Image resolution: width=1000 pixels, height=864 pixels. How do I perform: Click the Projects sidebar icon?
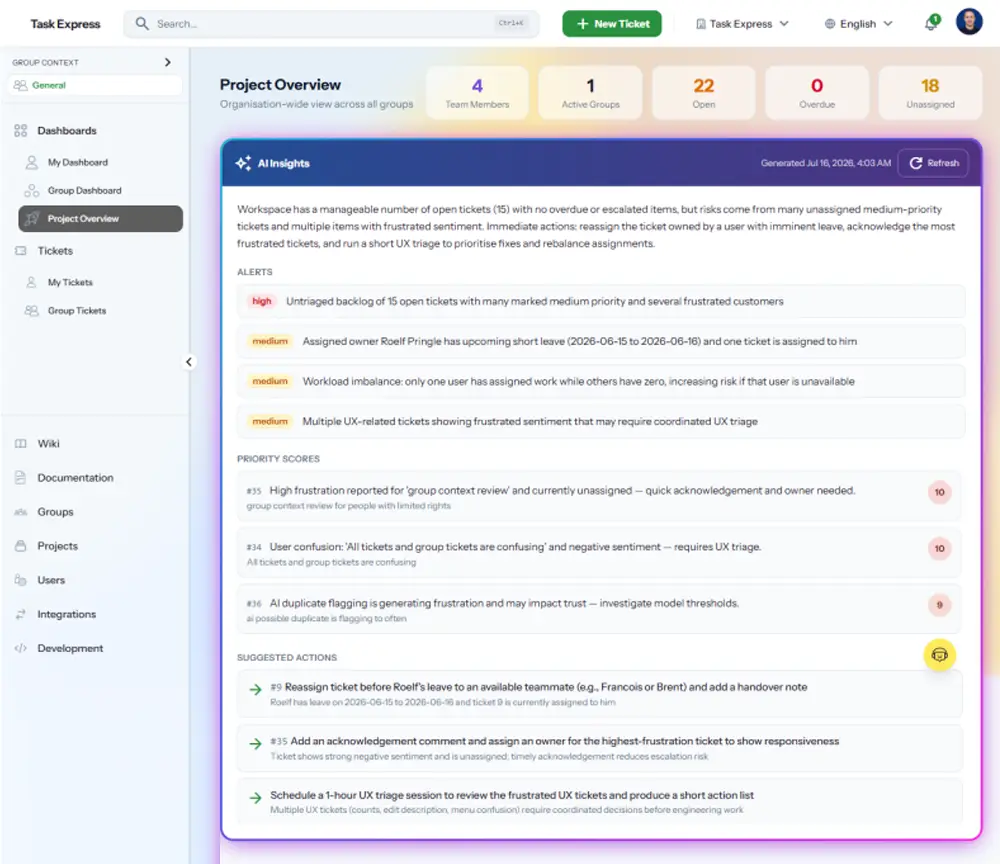[20, 546]
